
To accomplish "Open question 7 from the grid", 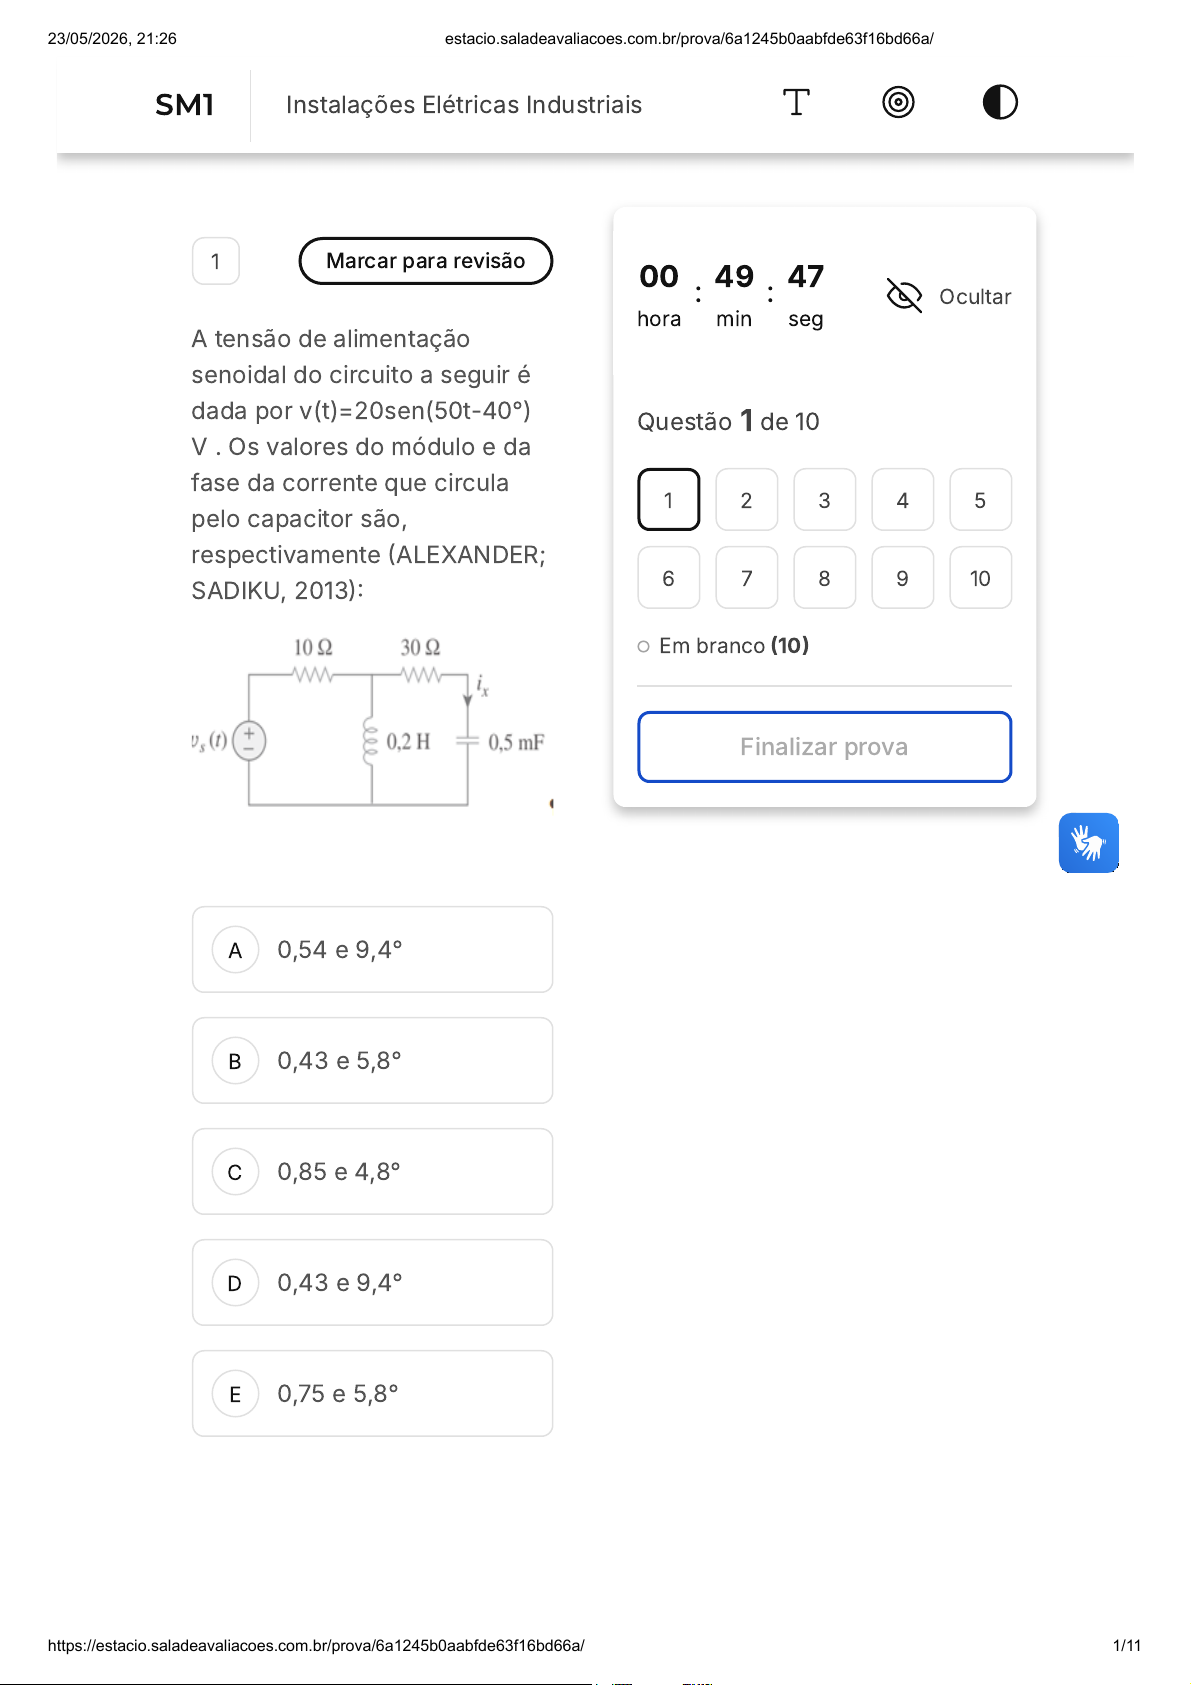I will (746, 578).
